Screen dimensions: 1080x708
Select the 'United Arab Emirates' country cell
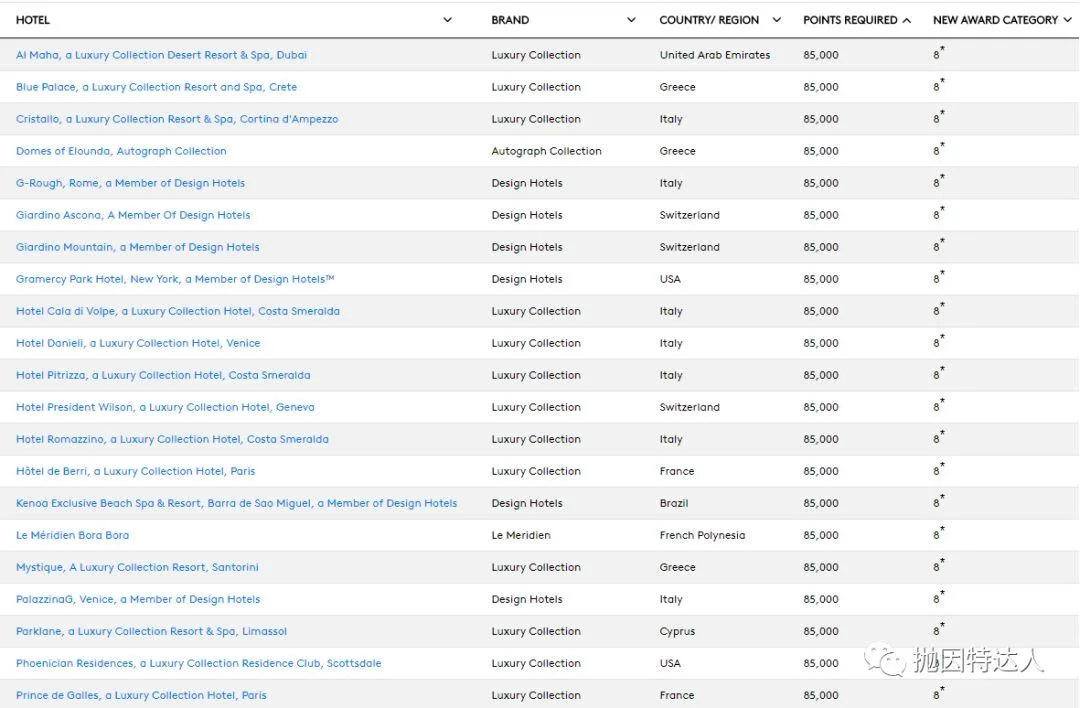coord(715,55)
